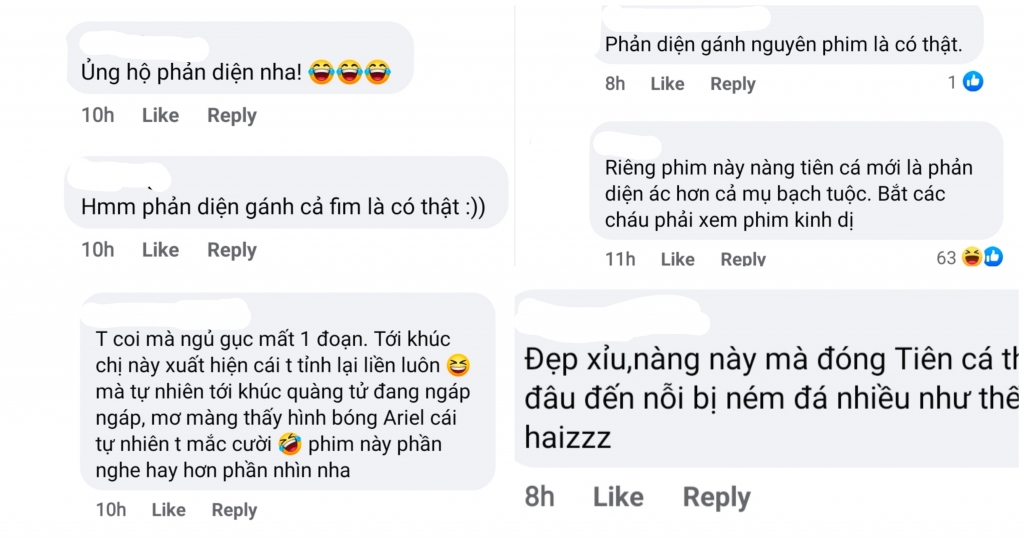Click the reaction count 63

[946, 258]
